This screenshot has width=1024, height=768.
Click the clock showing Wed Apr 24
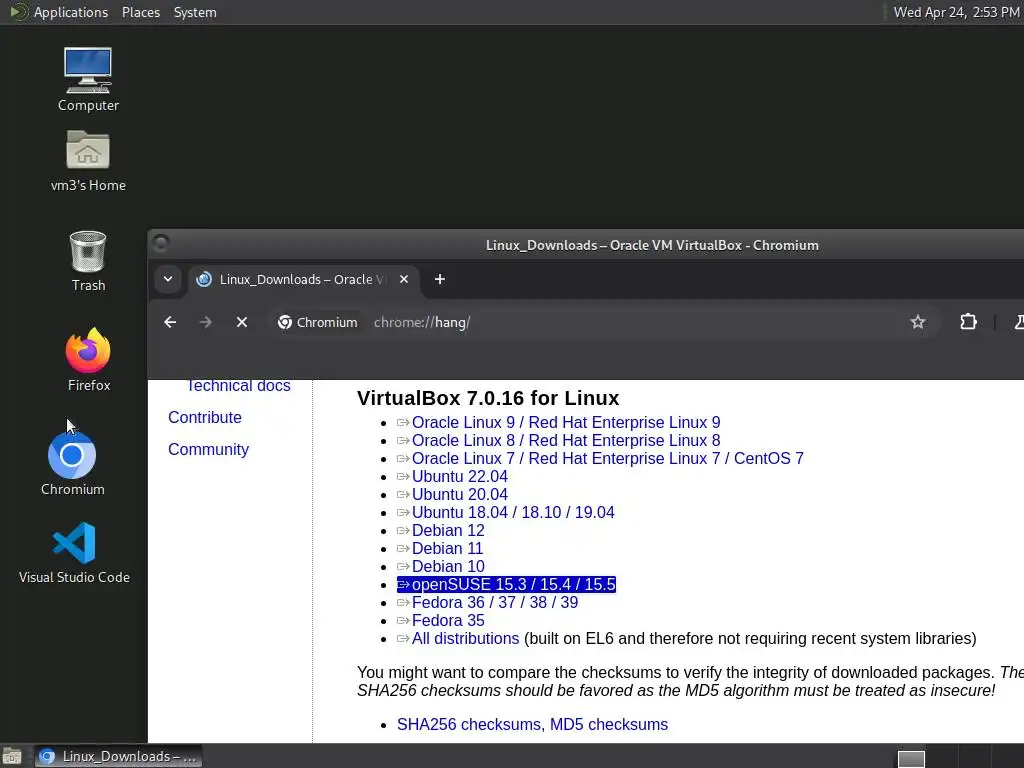point(956,12)
